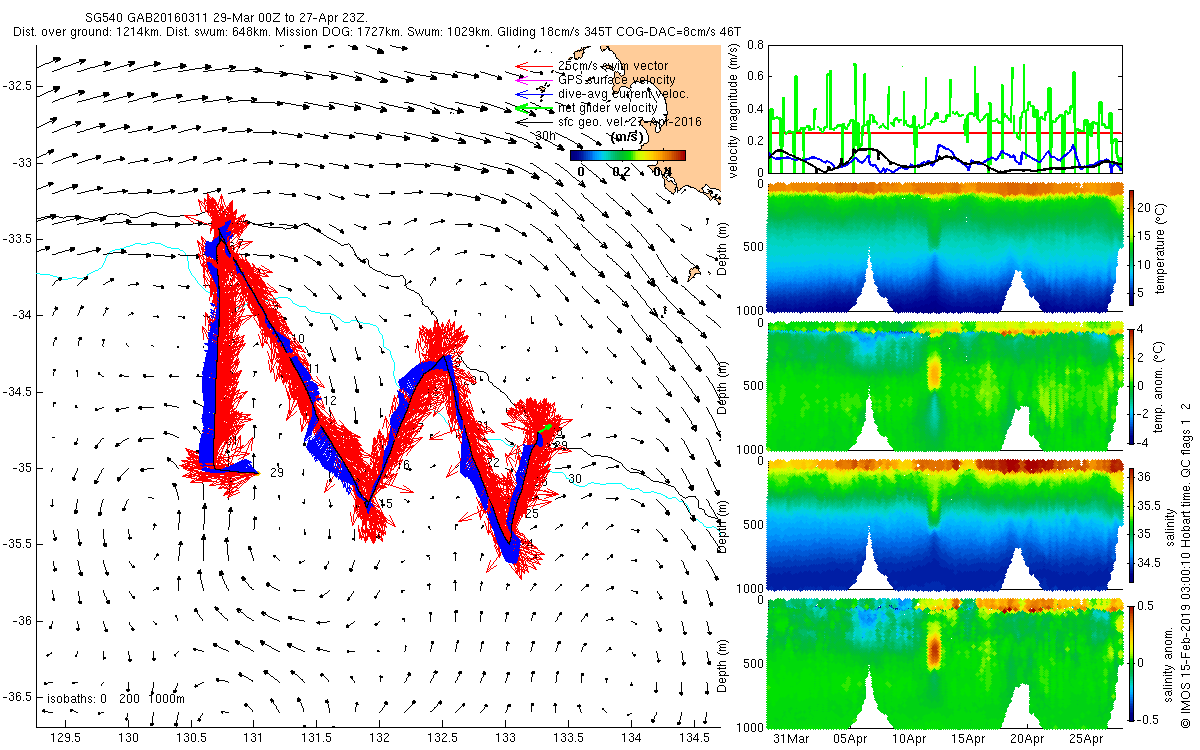
Task: Click the salinity anomaly hotspot near 12 Apr
Action: [x=934, y=648]
